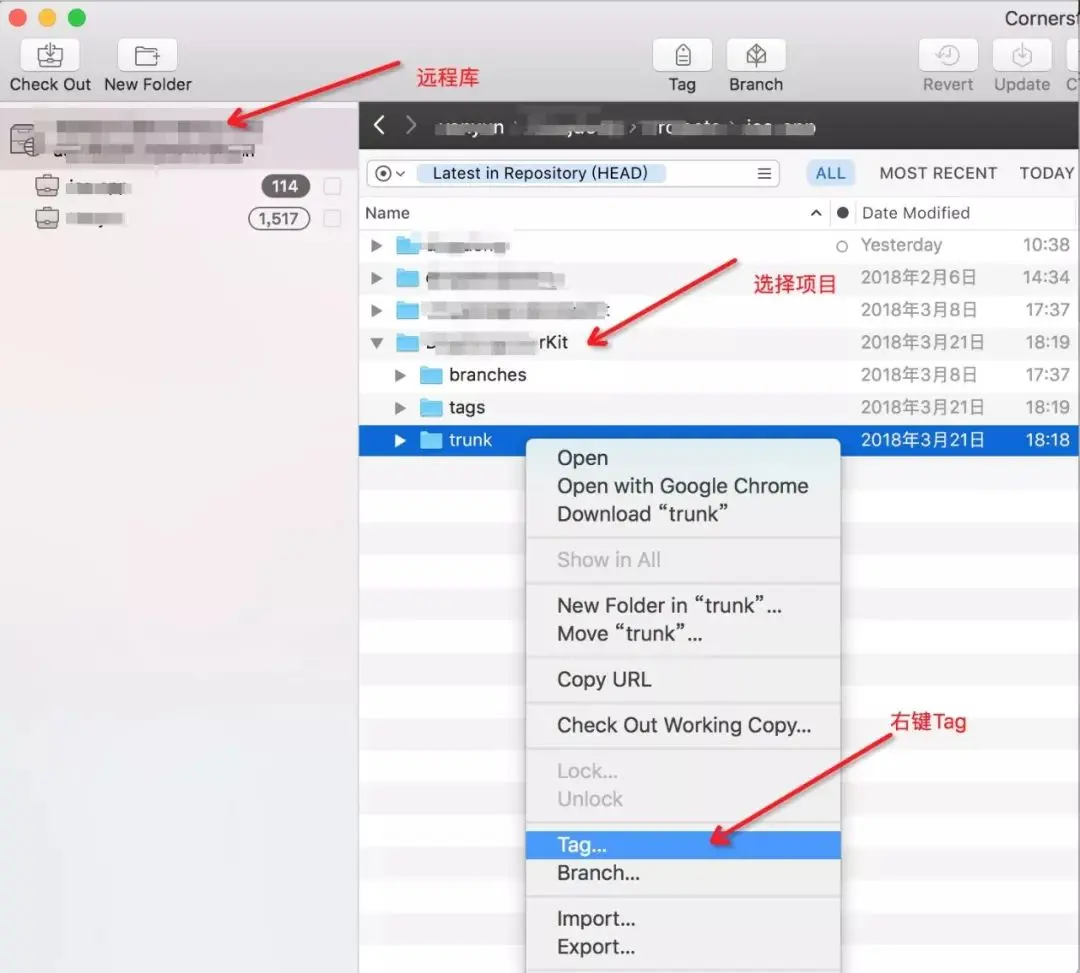The height and width of the screenshot is (973, 1080).
Task: Click the Revert toolbar icon
Action: pyautogui.click(x=948, y=56)
